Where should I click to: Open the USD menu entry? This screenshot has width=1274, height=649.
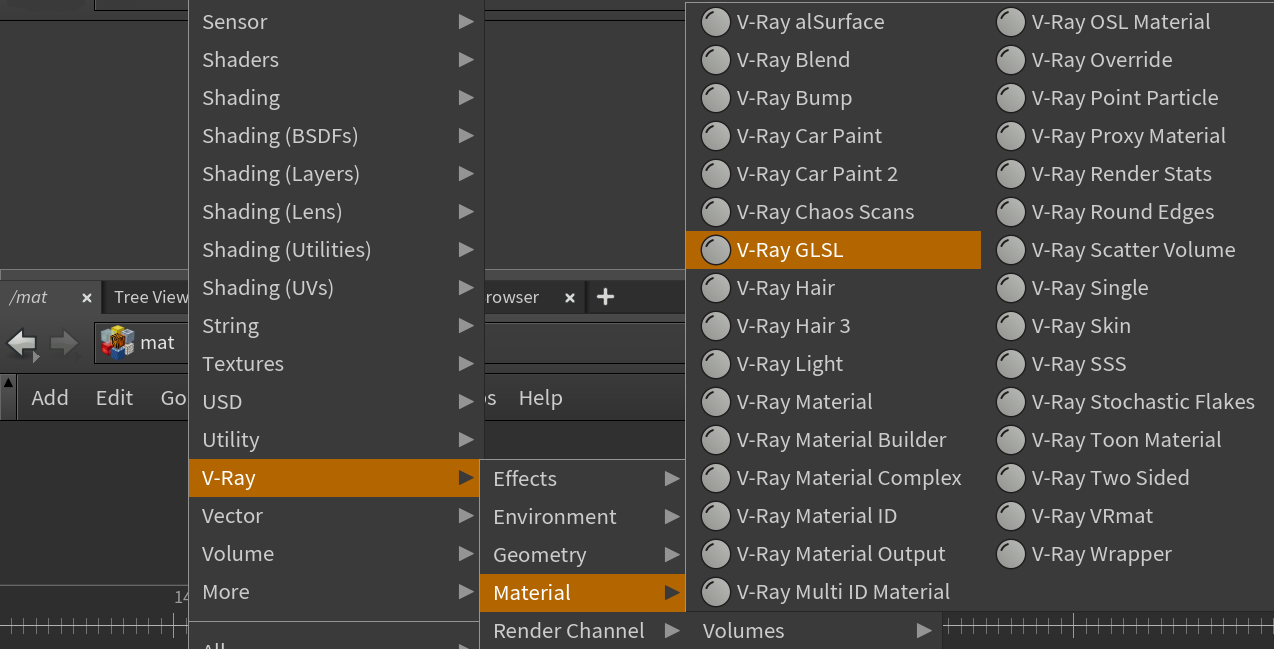coord(337,402)
